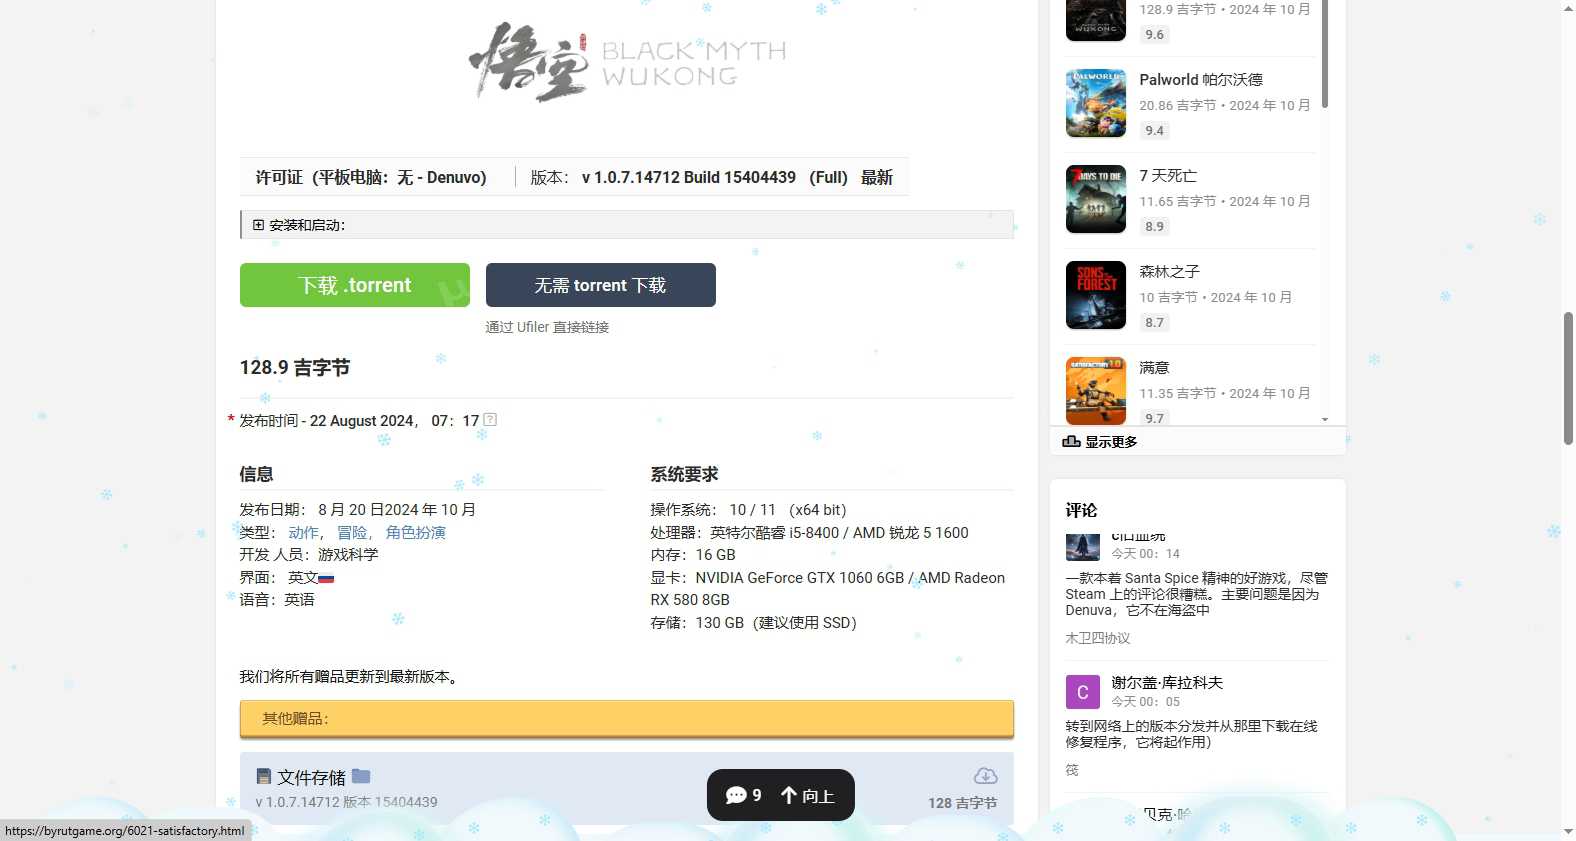
Task: Open the 动作 genre link
Action: [x=304, y=533]
